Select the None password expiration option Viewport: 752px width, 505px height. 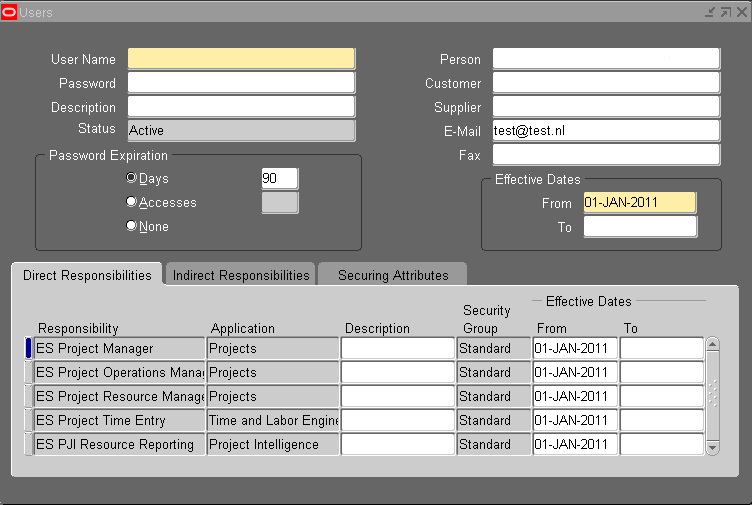131,225
